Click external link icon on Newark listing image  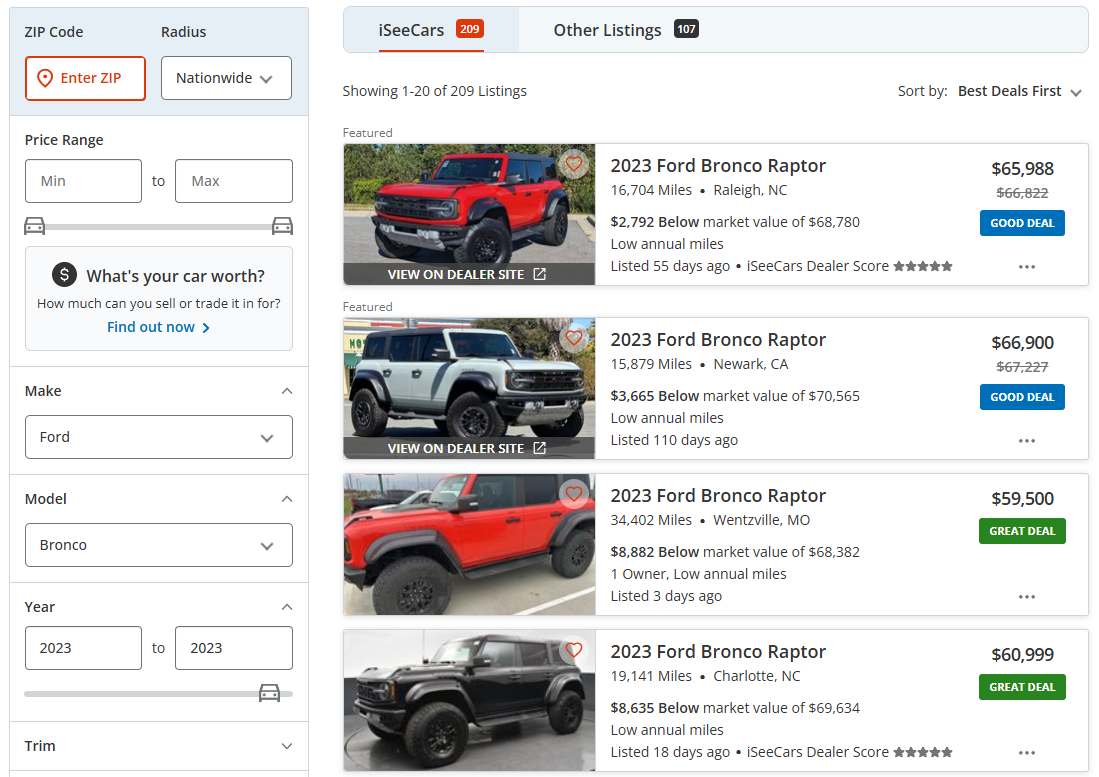coord(539,448)
